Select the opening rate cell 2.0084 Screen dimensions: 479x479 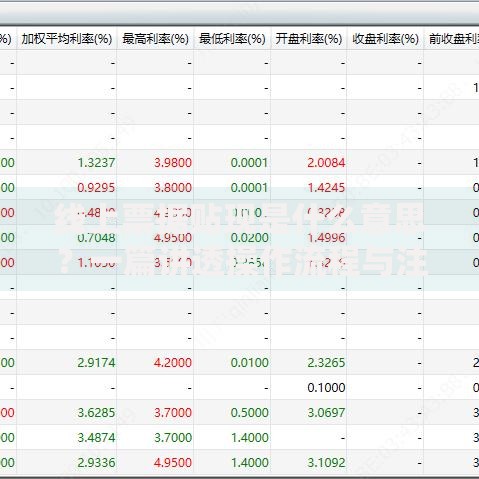pyautogui.click(x=326, y=163)
